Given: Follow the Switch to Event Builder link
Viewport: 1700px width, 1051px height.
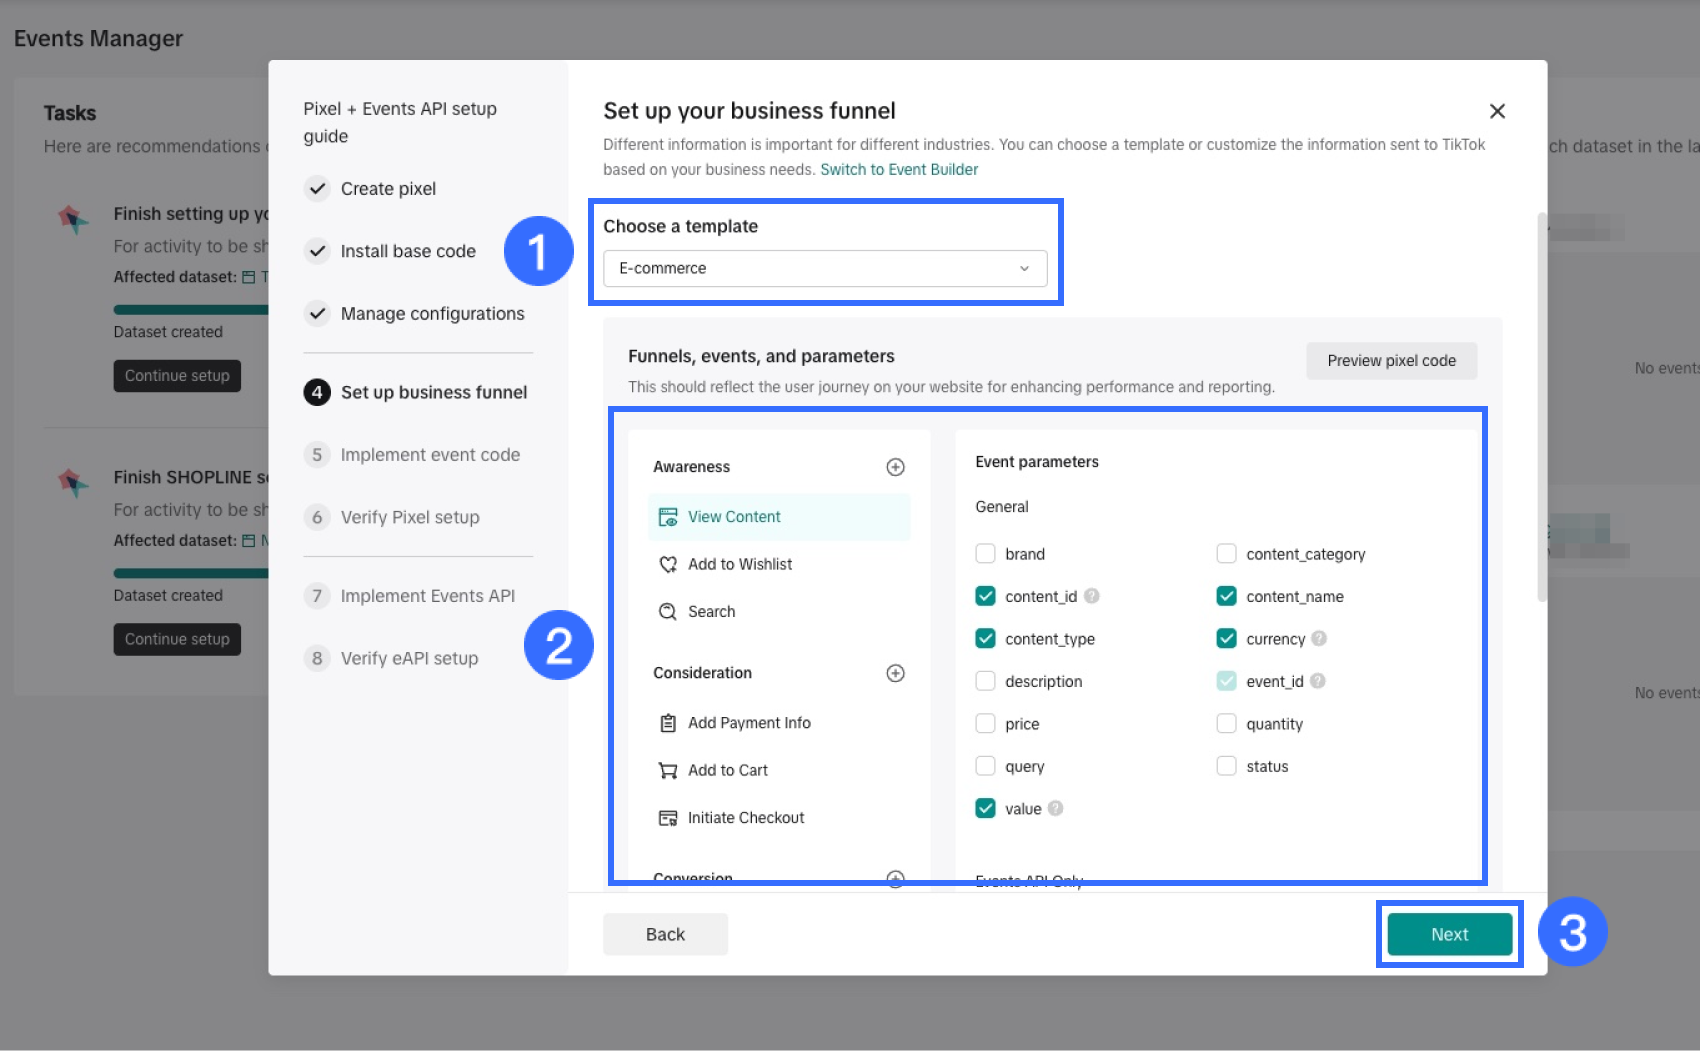Looking at the screenshot, I should [x=899, y=170].
